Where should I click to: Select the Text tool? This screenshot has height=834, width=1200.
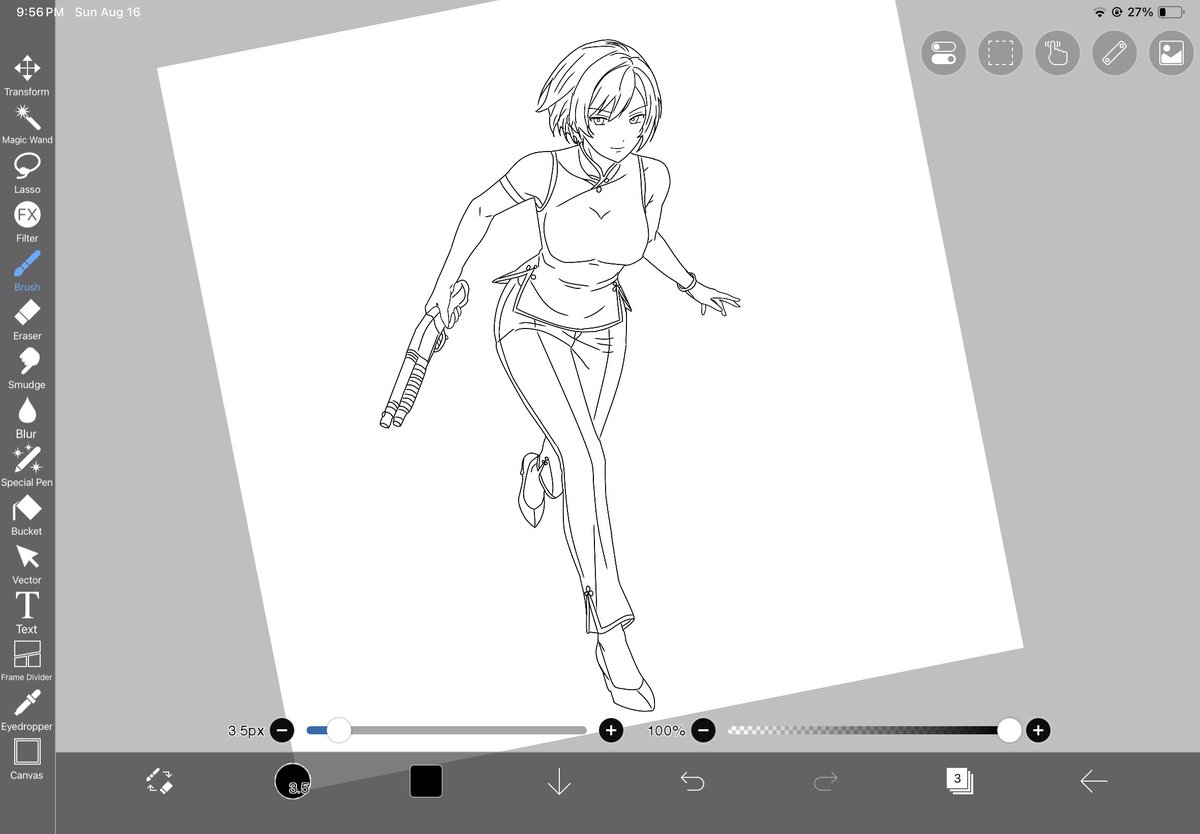click(27, 614)
